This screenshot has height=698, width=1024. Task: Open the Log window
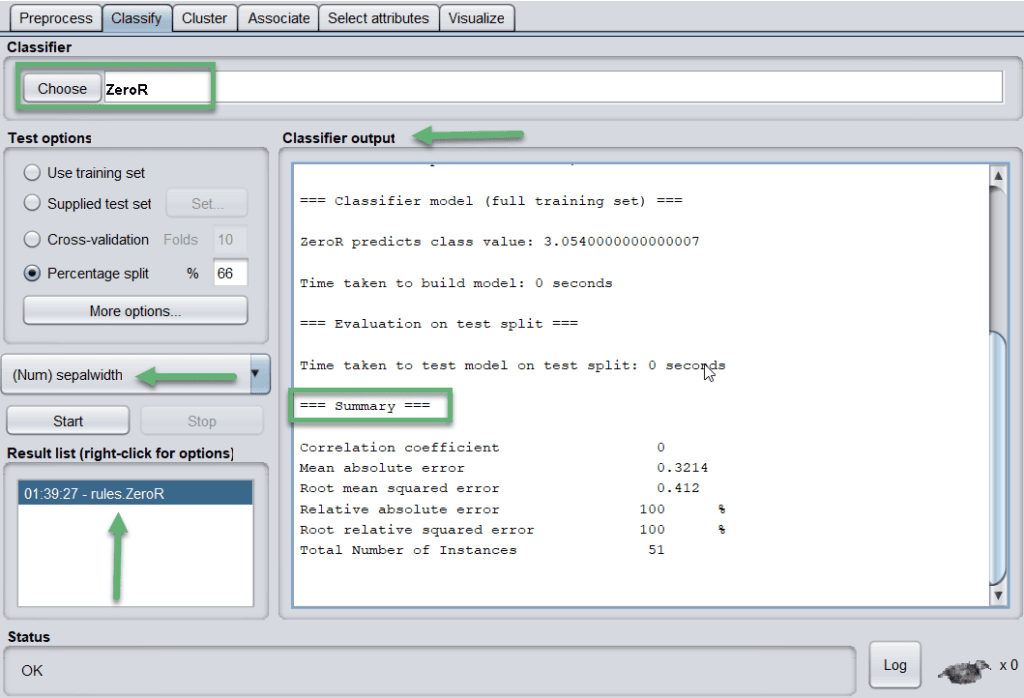(x=895, y=665)
